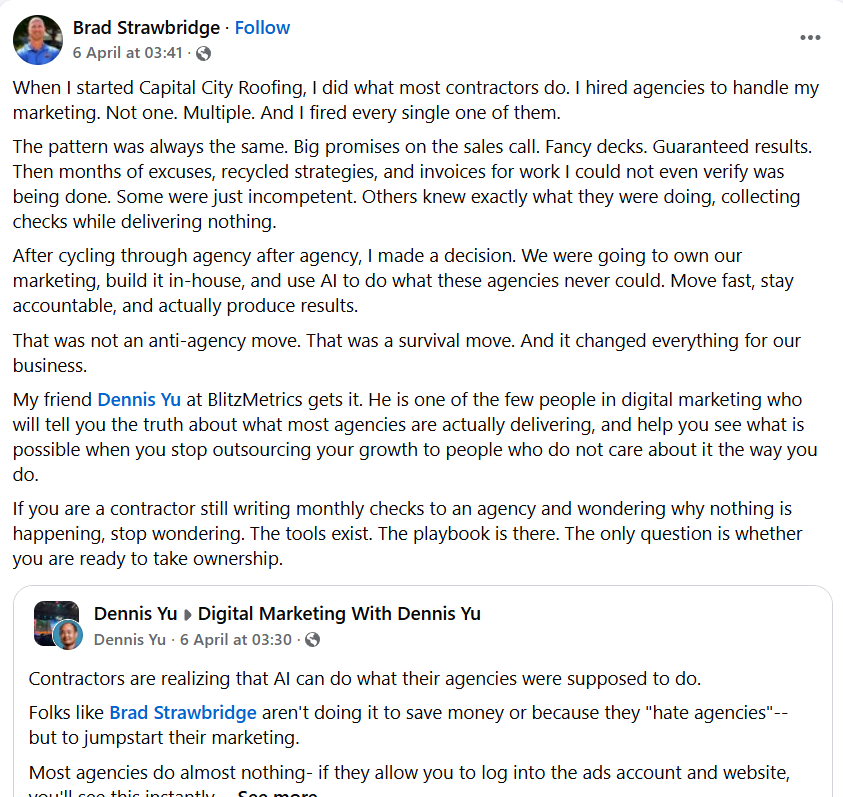Click the small grey Dennis Yu name

pyautogui.click(x=130, y=640)
